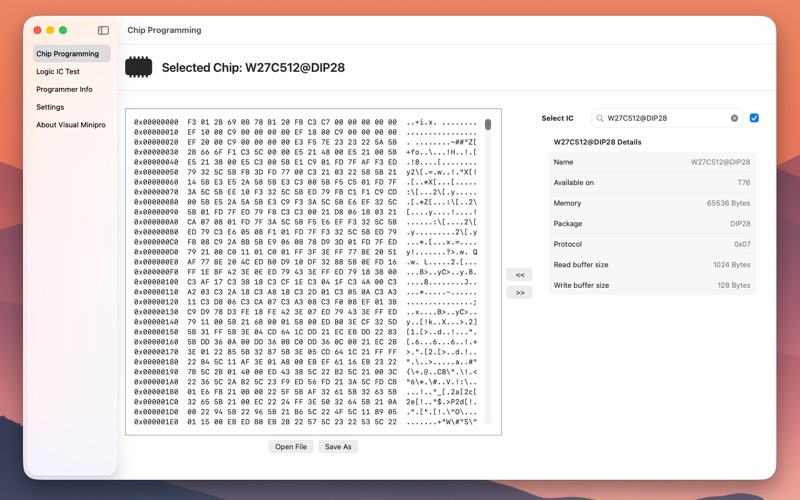
Task: Click the yellow minimize window button
Action: [x=50, y=30]
